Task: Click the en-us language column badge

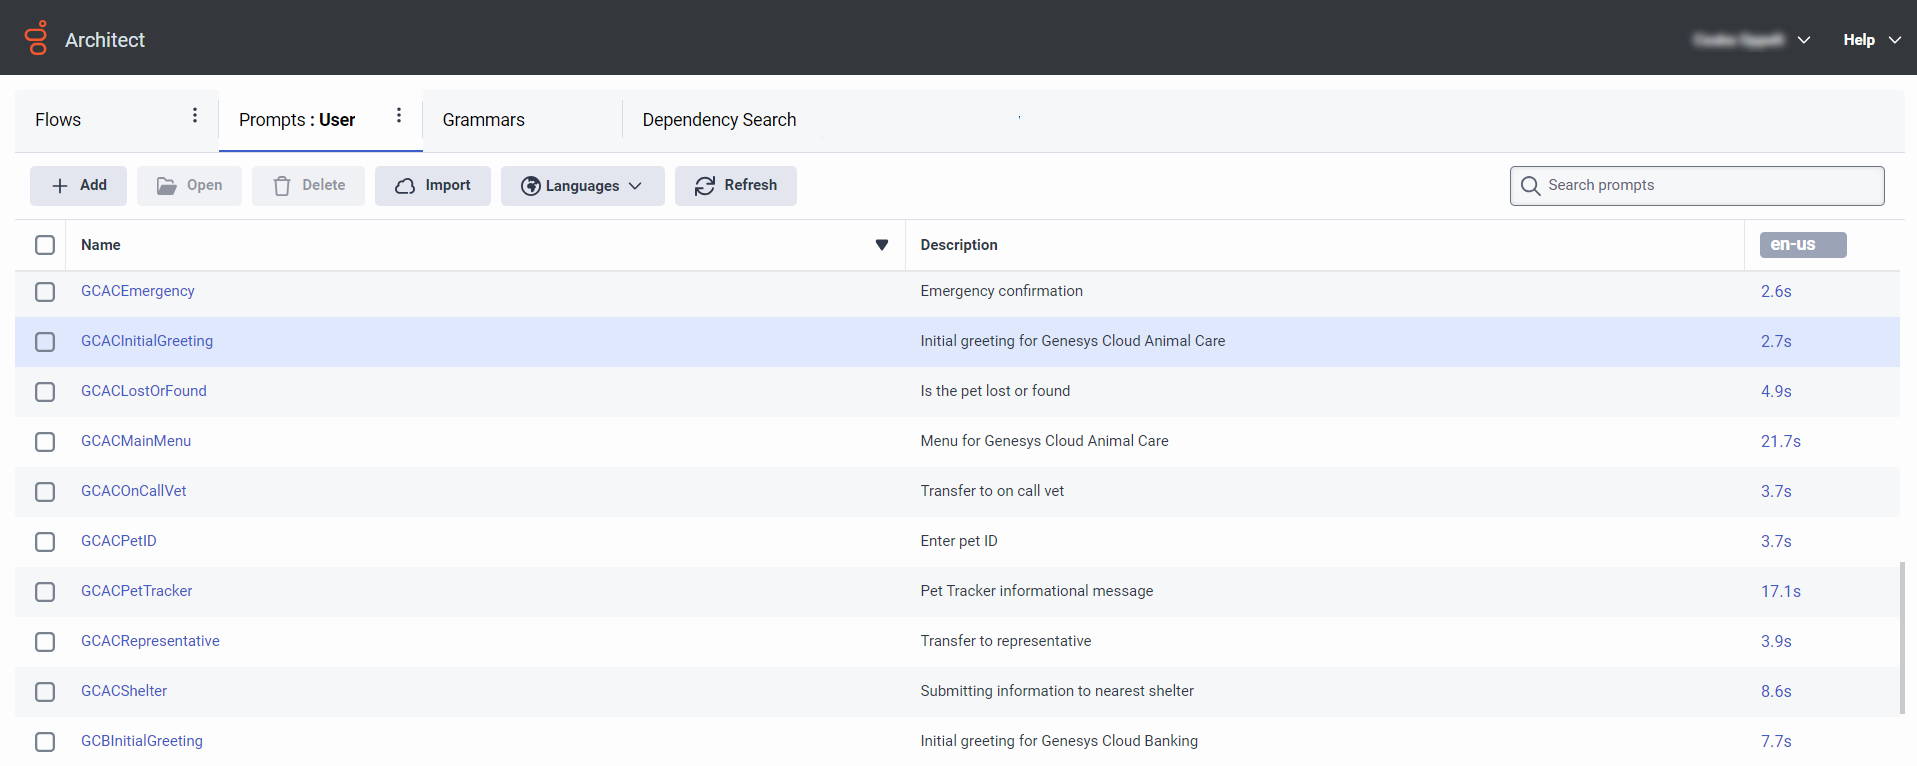Action: (x=1803, y=245)
